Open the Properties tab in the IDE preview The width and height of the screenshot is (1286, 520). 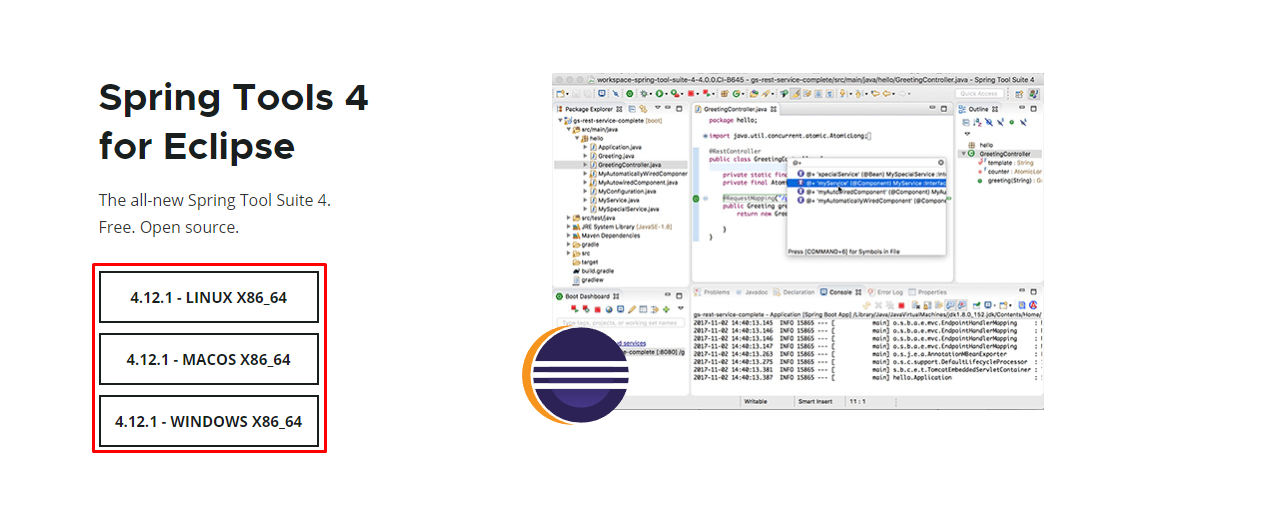tap(927, 292)
